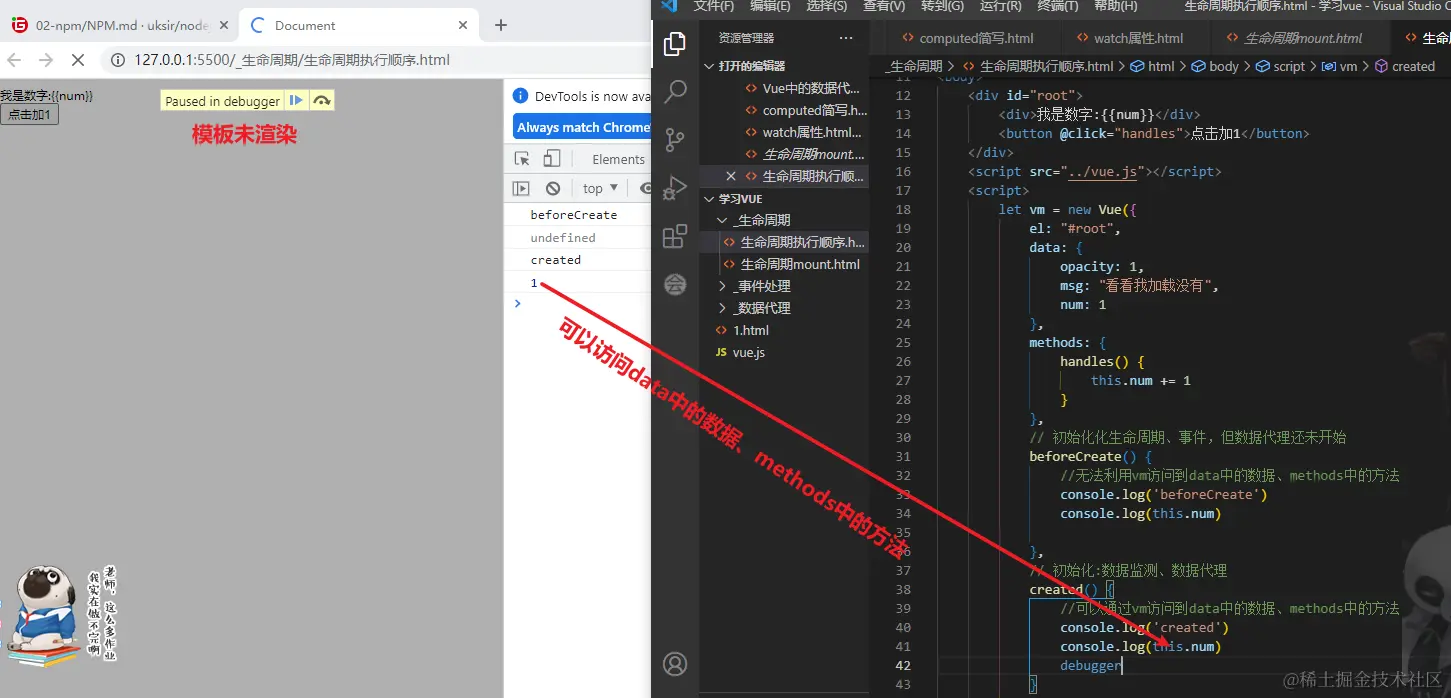Open the 文件(F) menu
Image resolution: width=1451 pixels, height=698 pixels.
tap(713, 6)
